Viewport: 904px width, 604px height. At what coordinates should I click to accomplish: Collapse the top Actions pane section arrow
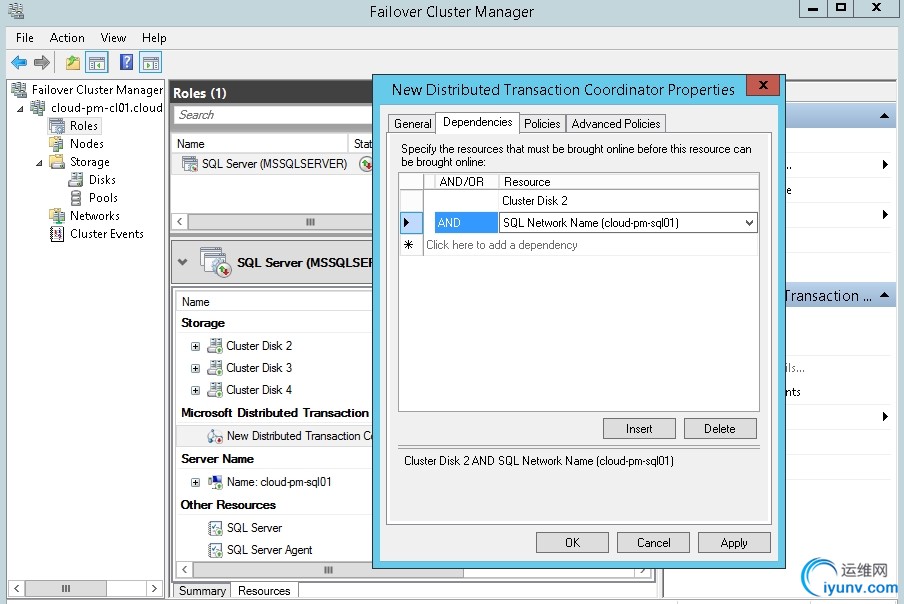(x=884, y=116)
